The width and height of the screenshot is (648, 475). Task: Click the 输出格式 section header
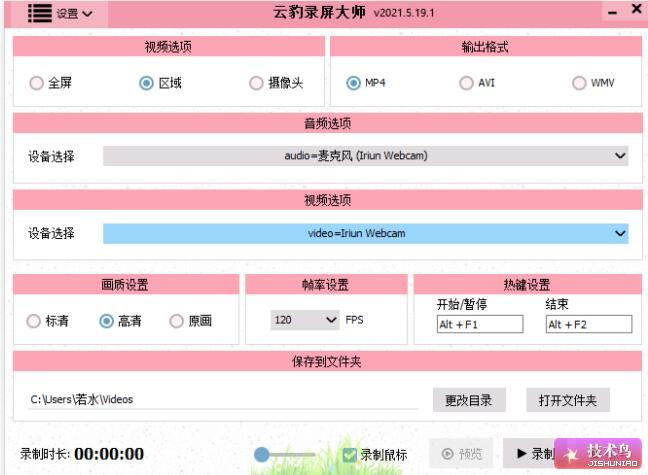[485, 47]
